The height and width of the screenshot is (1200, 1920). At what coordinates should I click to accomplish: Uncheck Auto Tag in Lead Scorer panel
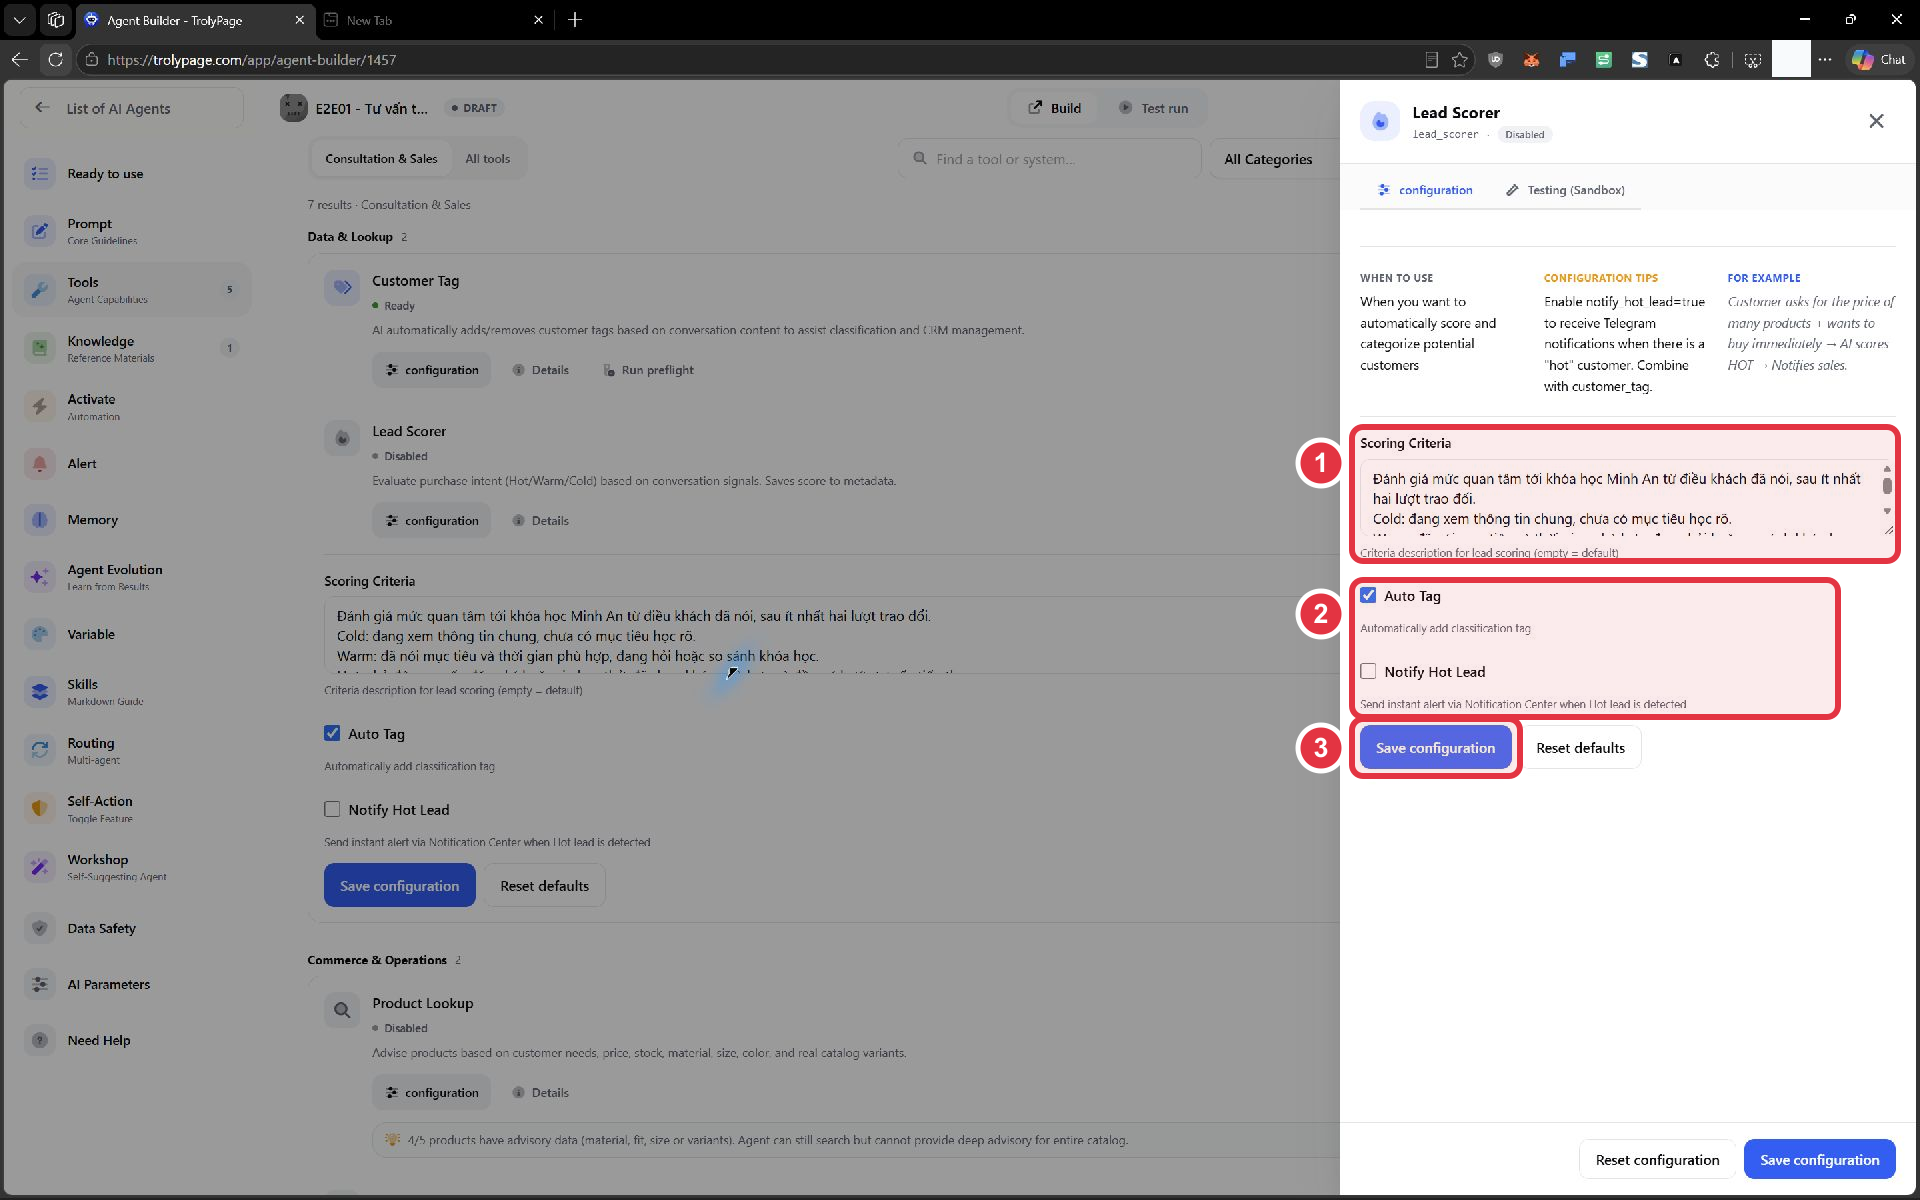[x=1368, y=595]
